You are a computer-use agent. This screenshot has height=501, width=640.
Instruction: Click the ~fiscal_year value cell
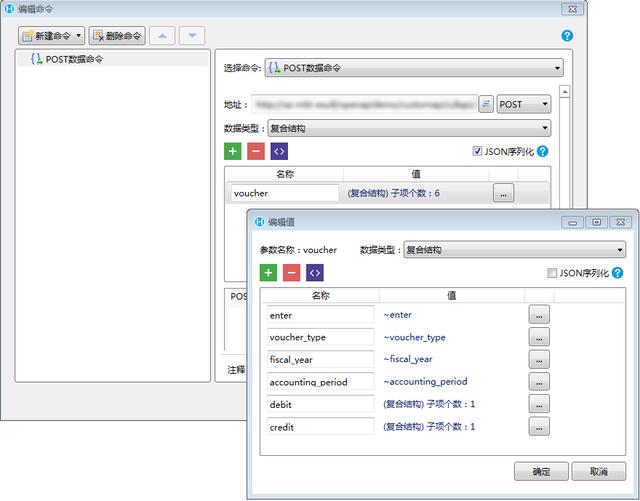click(x=408, y=359)
